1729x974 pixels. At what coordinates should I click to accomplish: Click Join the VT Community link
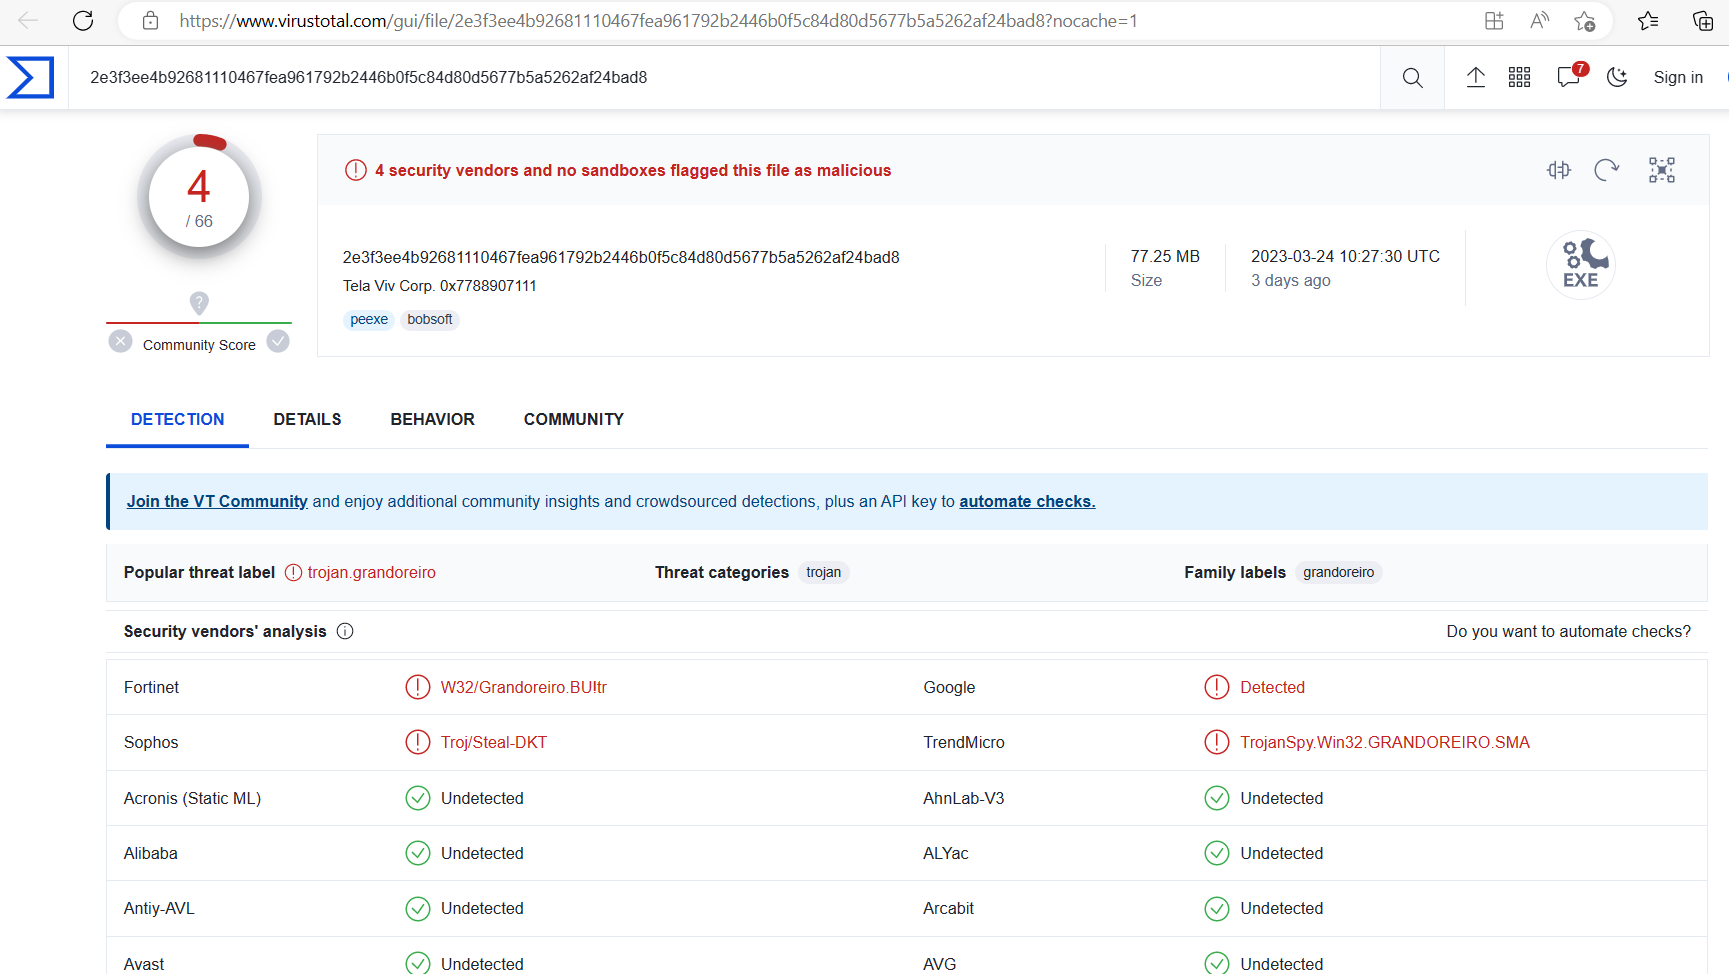coord(217,502)
